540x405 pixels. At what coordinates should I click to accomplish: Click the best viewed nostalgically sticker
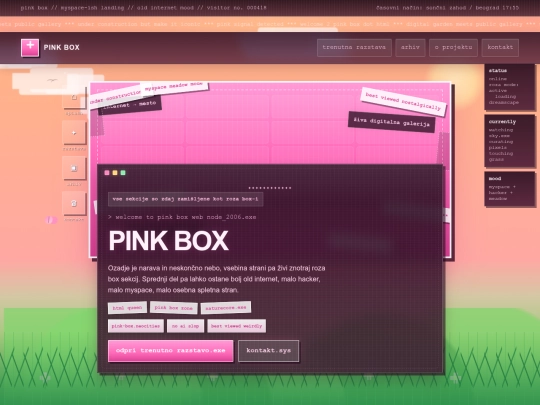403,102
